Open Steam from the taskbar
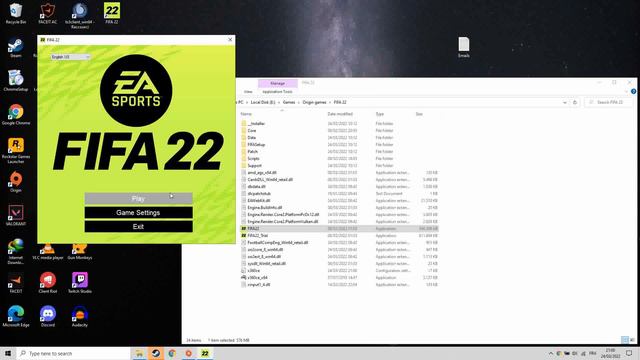 (x=156, y=353)
